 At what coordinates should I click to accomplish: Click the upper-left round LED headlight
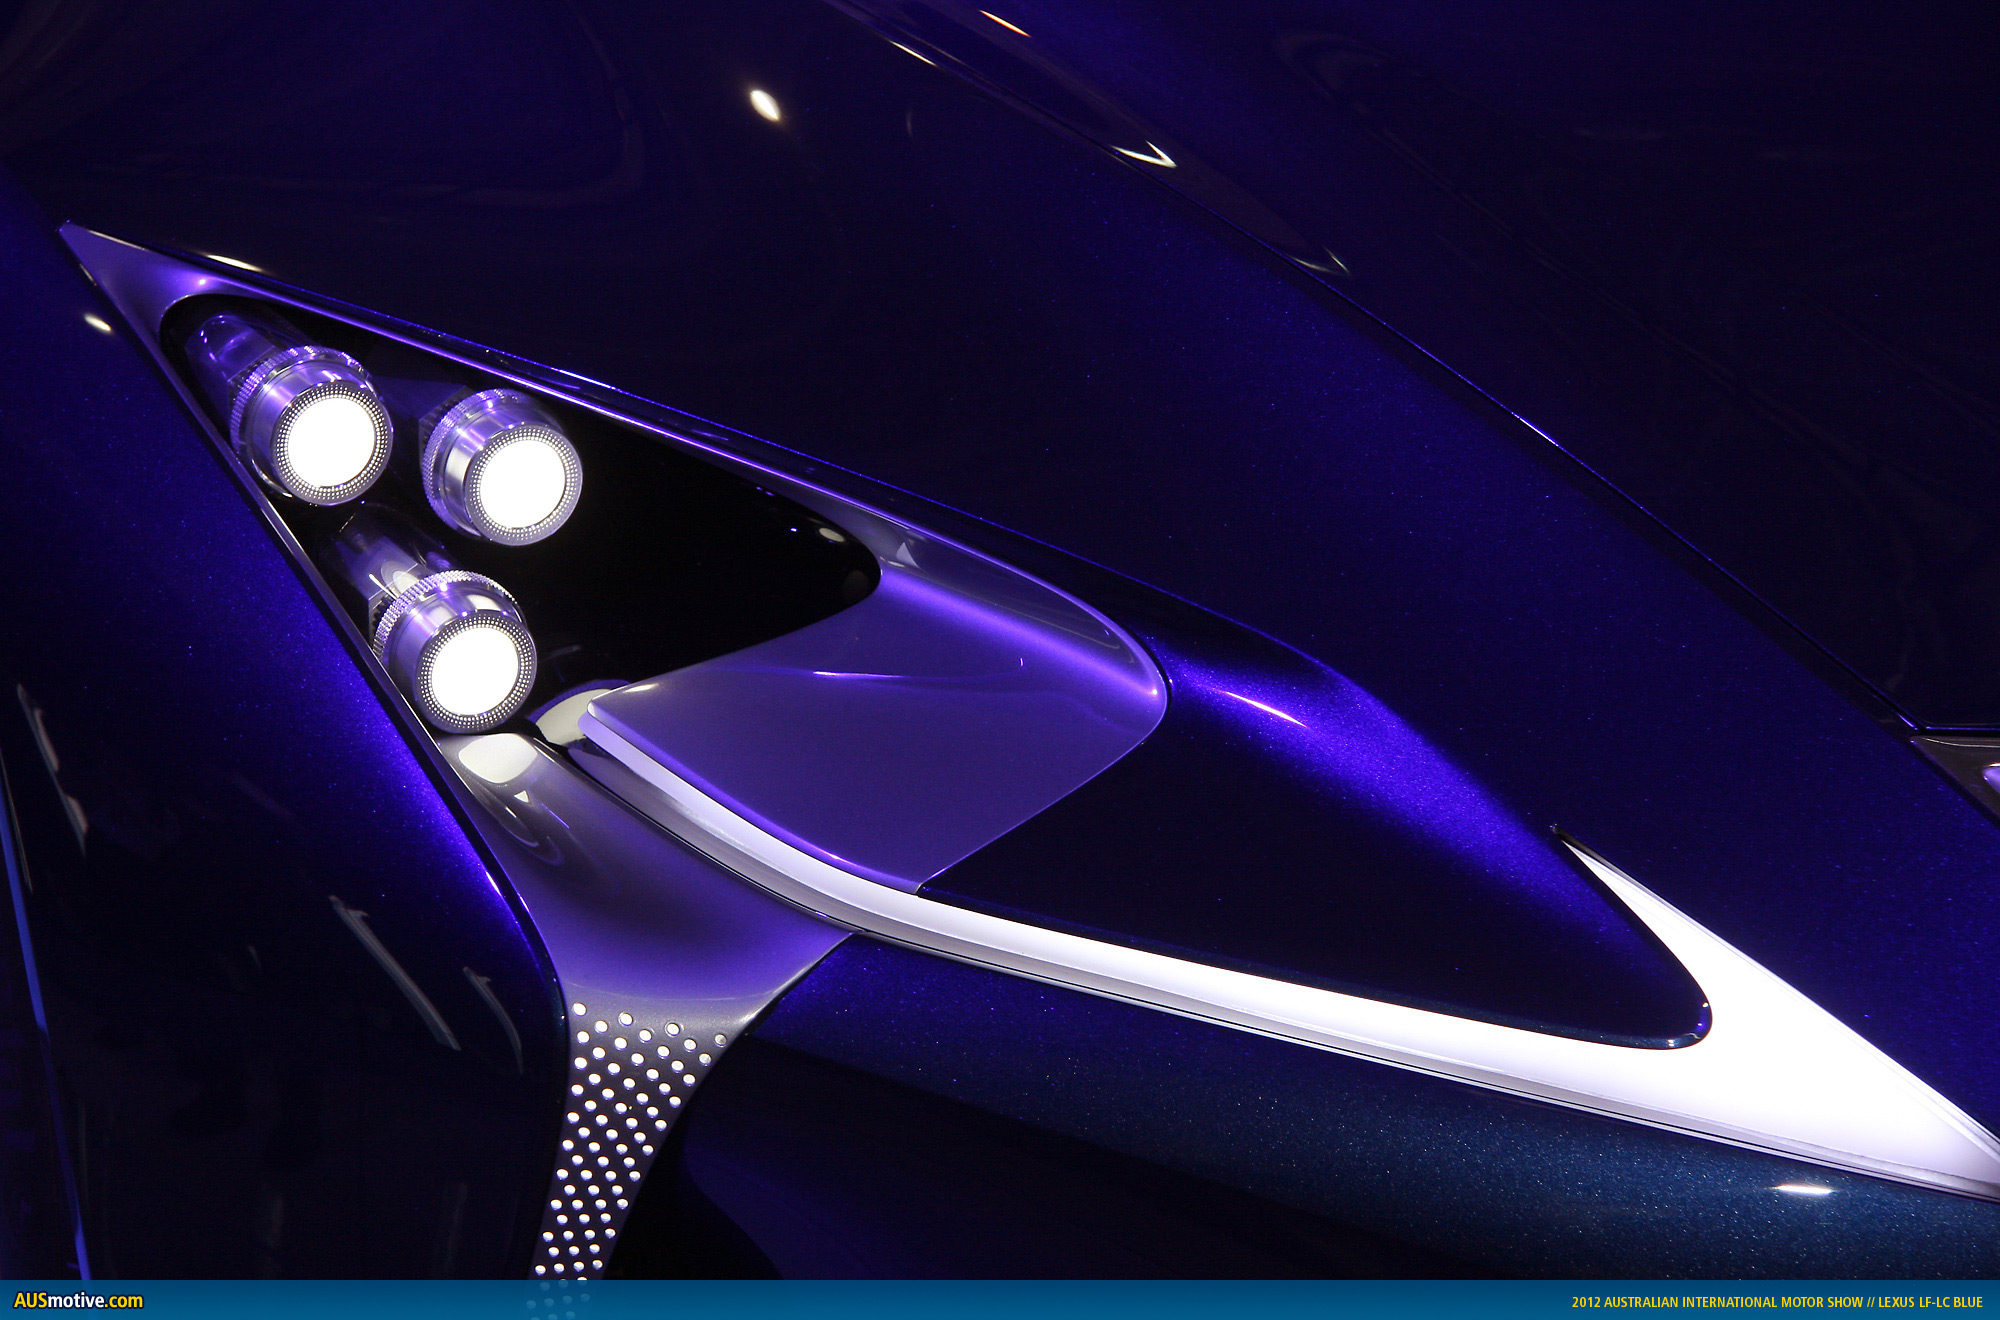(x=330, y=440)
